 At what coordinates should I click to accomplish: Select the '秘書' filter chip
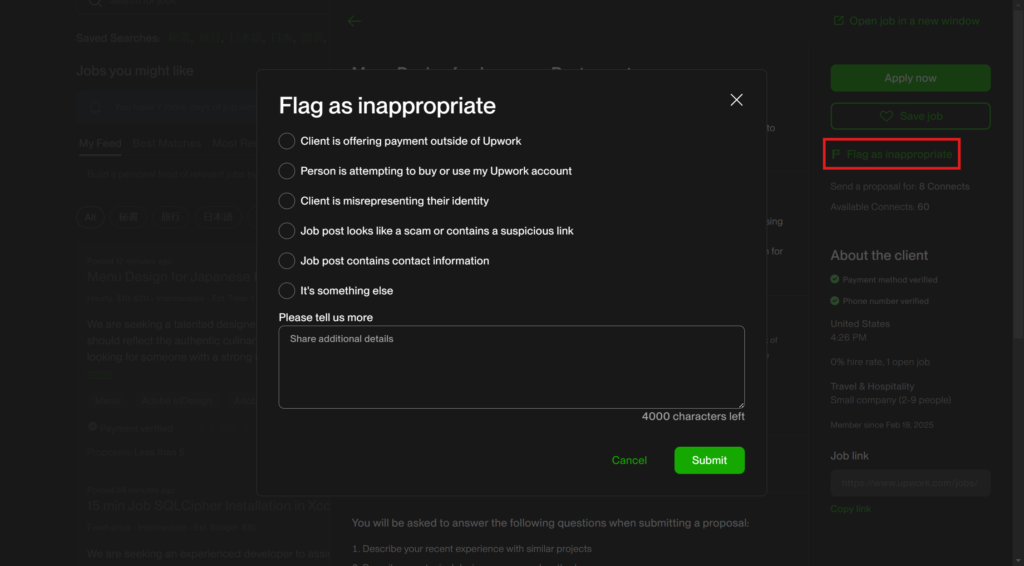128,217
